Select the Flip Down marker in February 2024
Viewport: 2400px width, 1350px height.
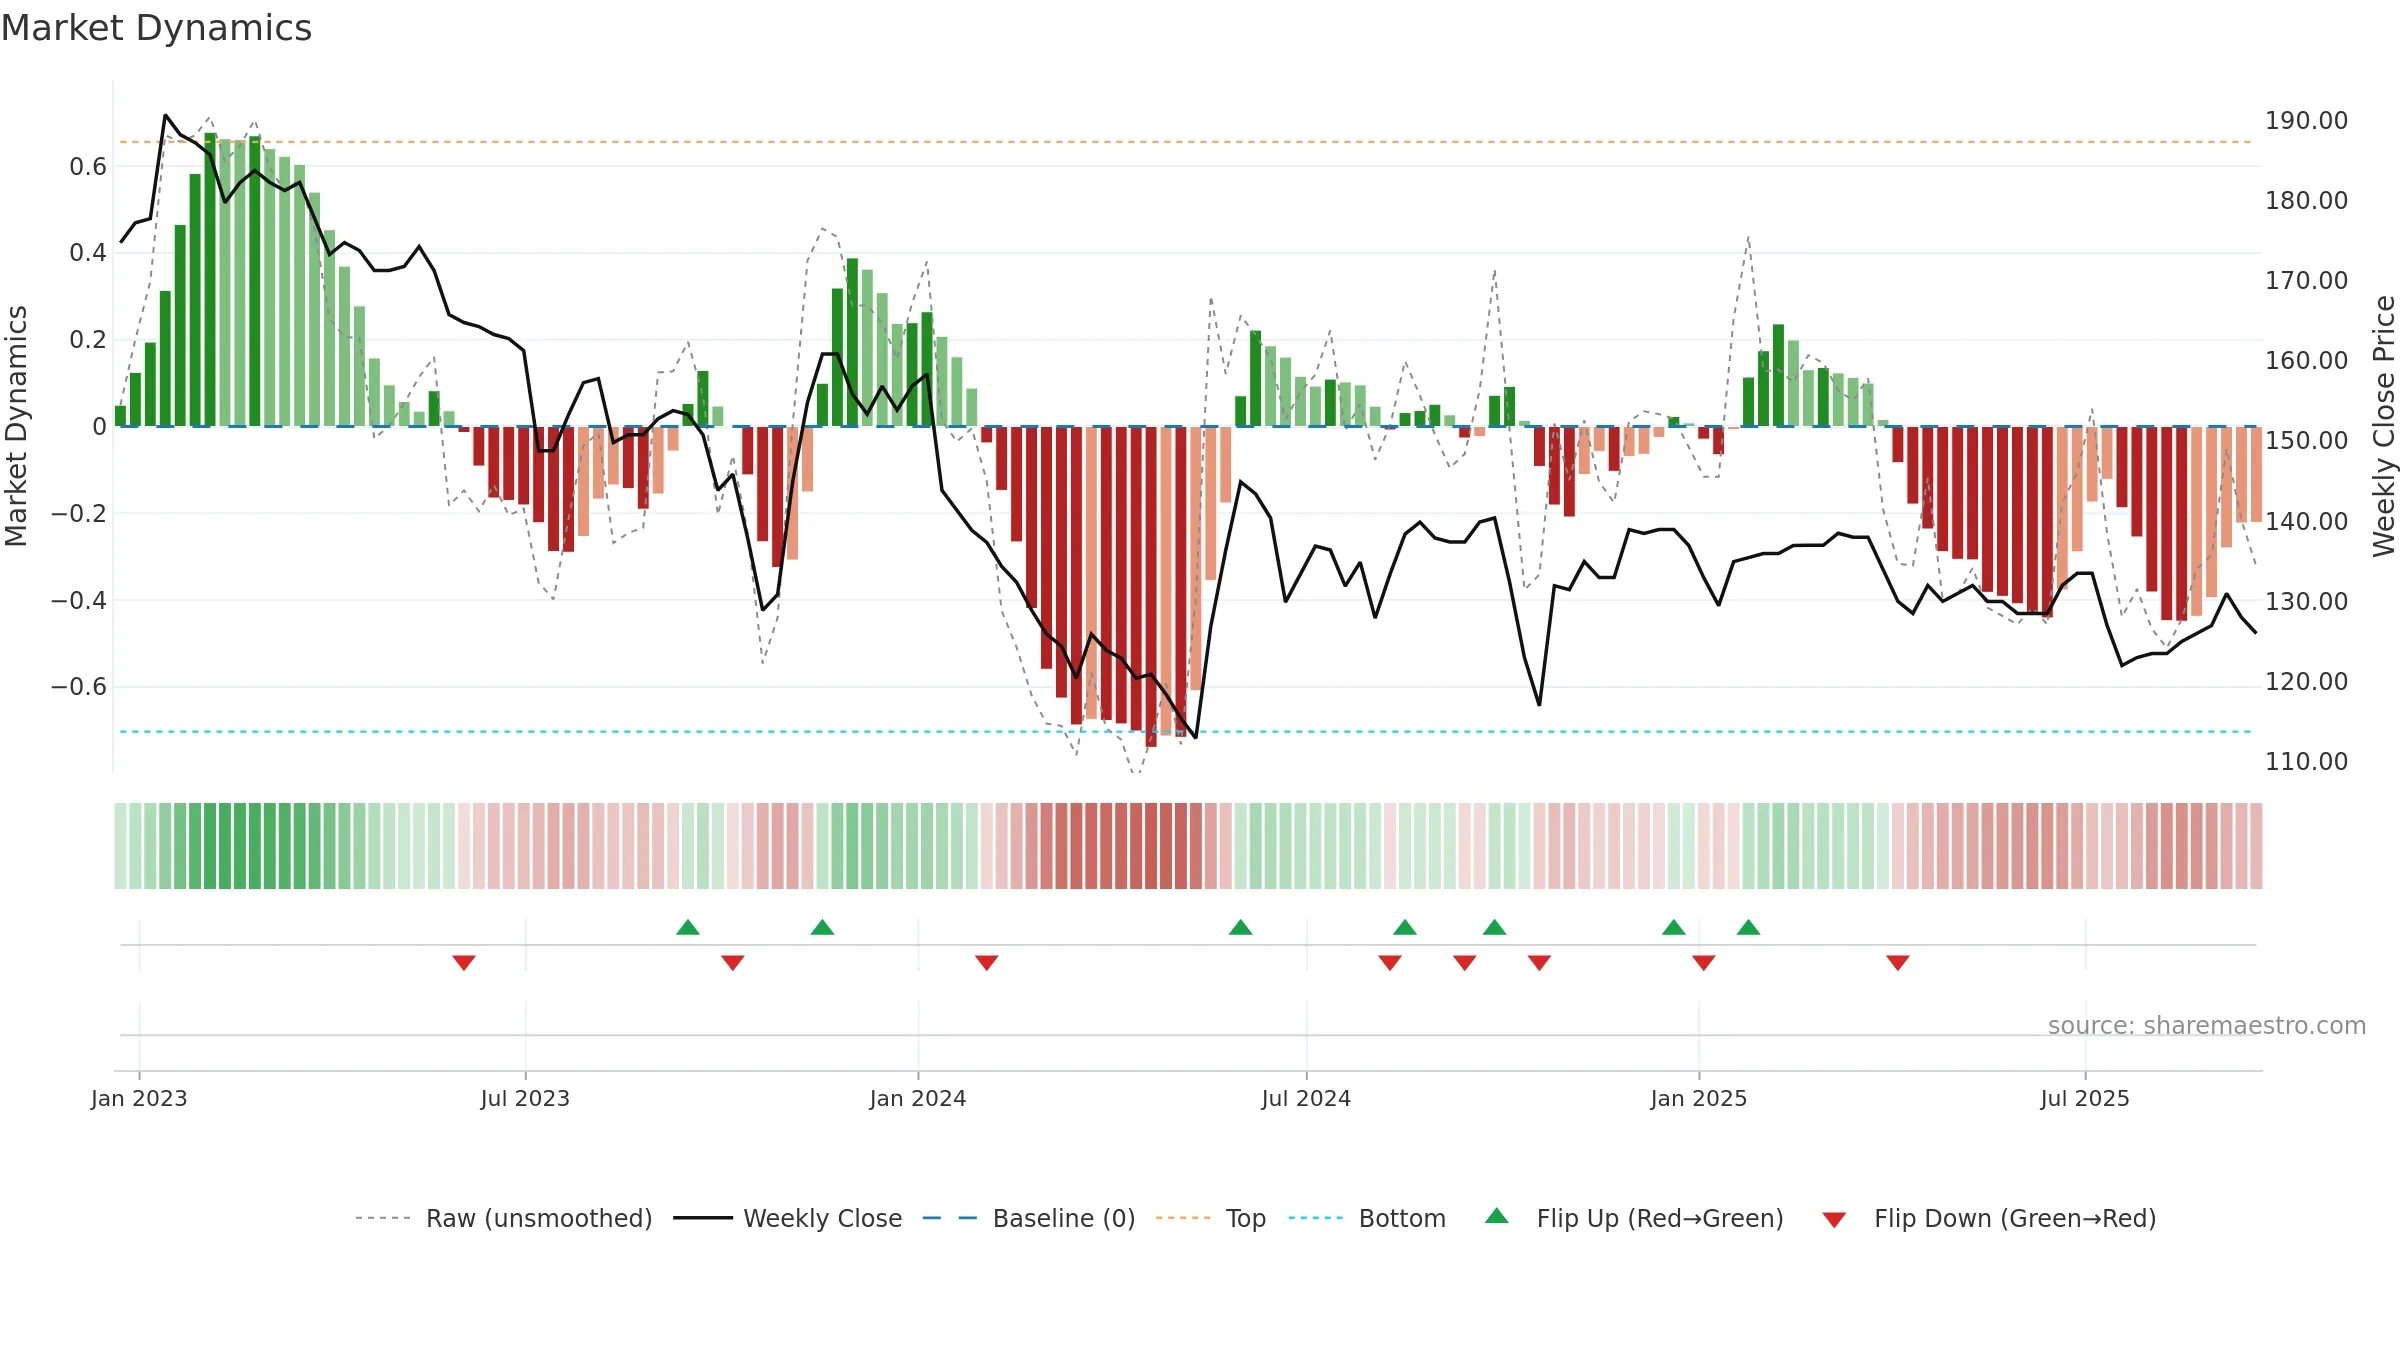987,962
